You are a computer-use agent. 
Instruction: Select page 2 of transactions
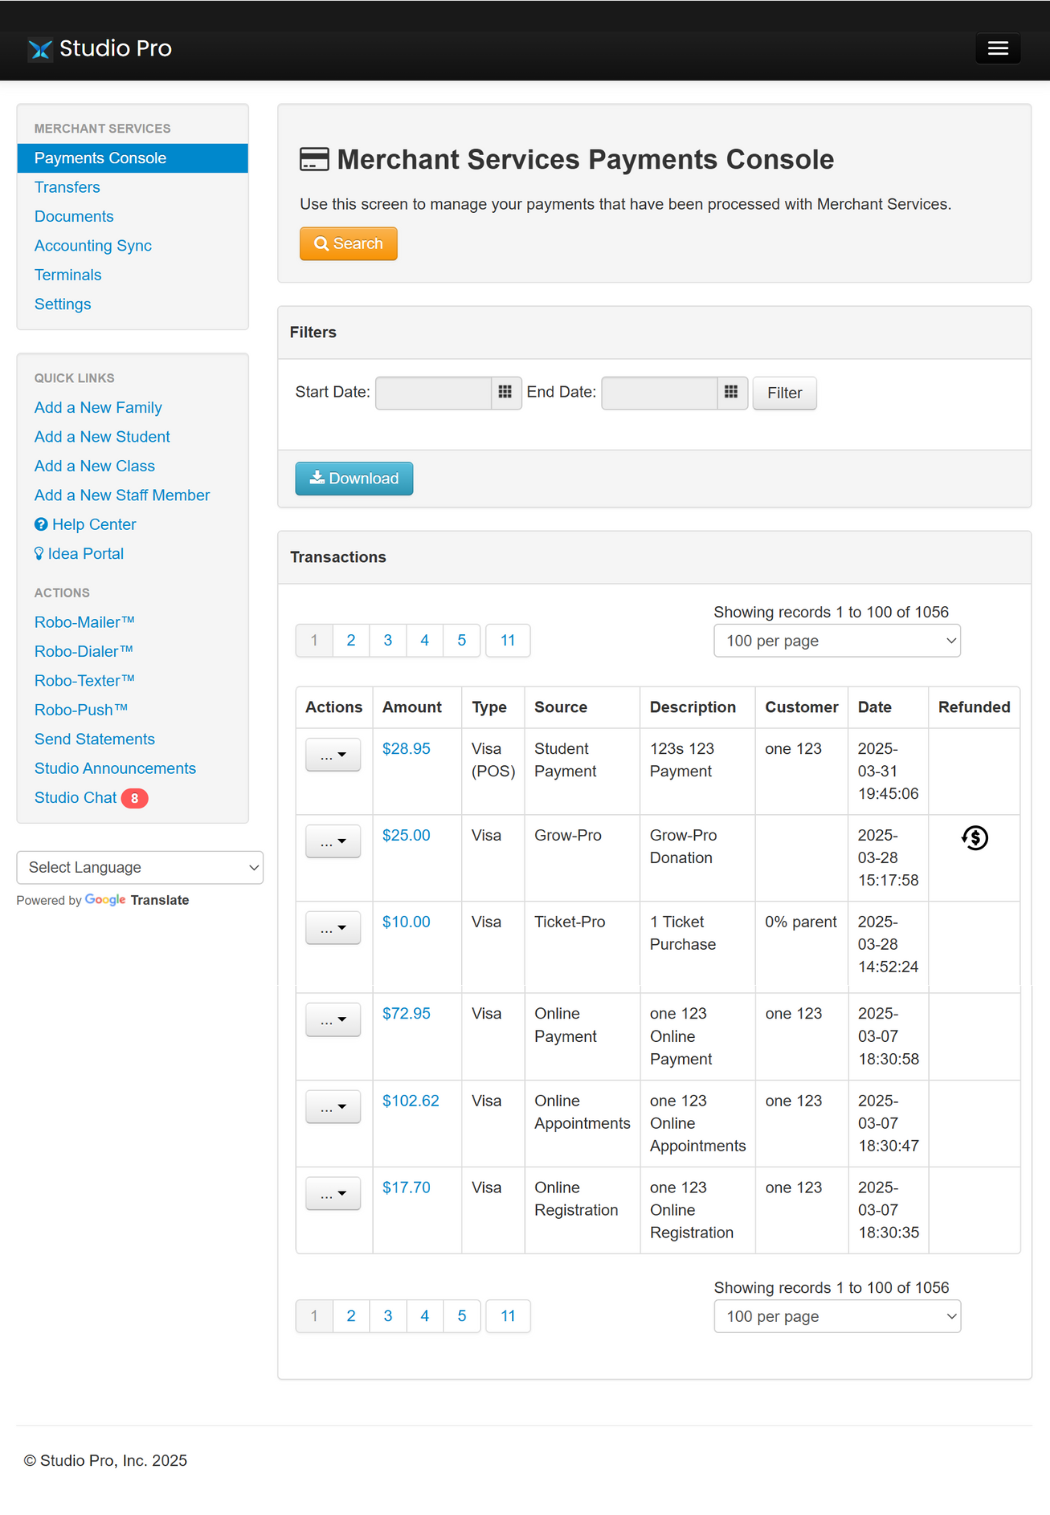tap(351, 640)
